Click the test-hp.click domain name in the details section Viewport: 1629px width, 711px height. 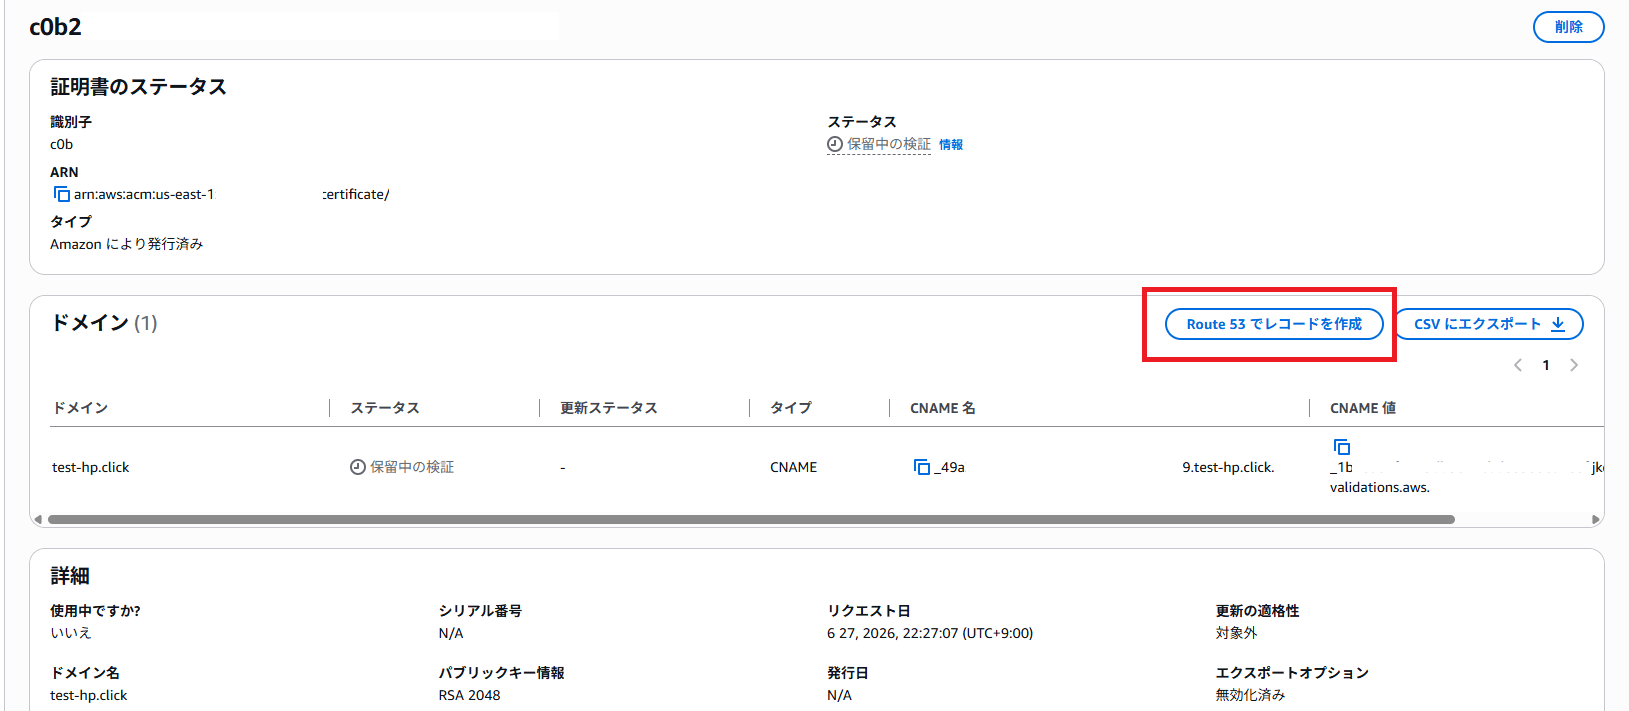tap(89, 695)
